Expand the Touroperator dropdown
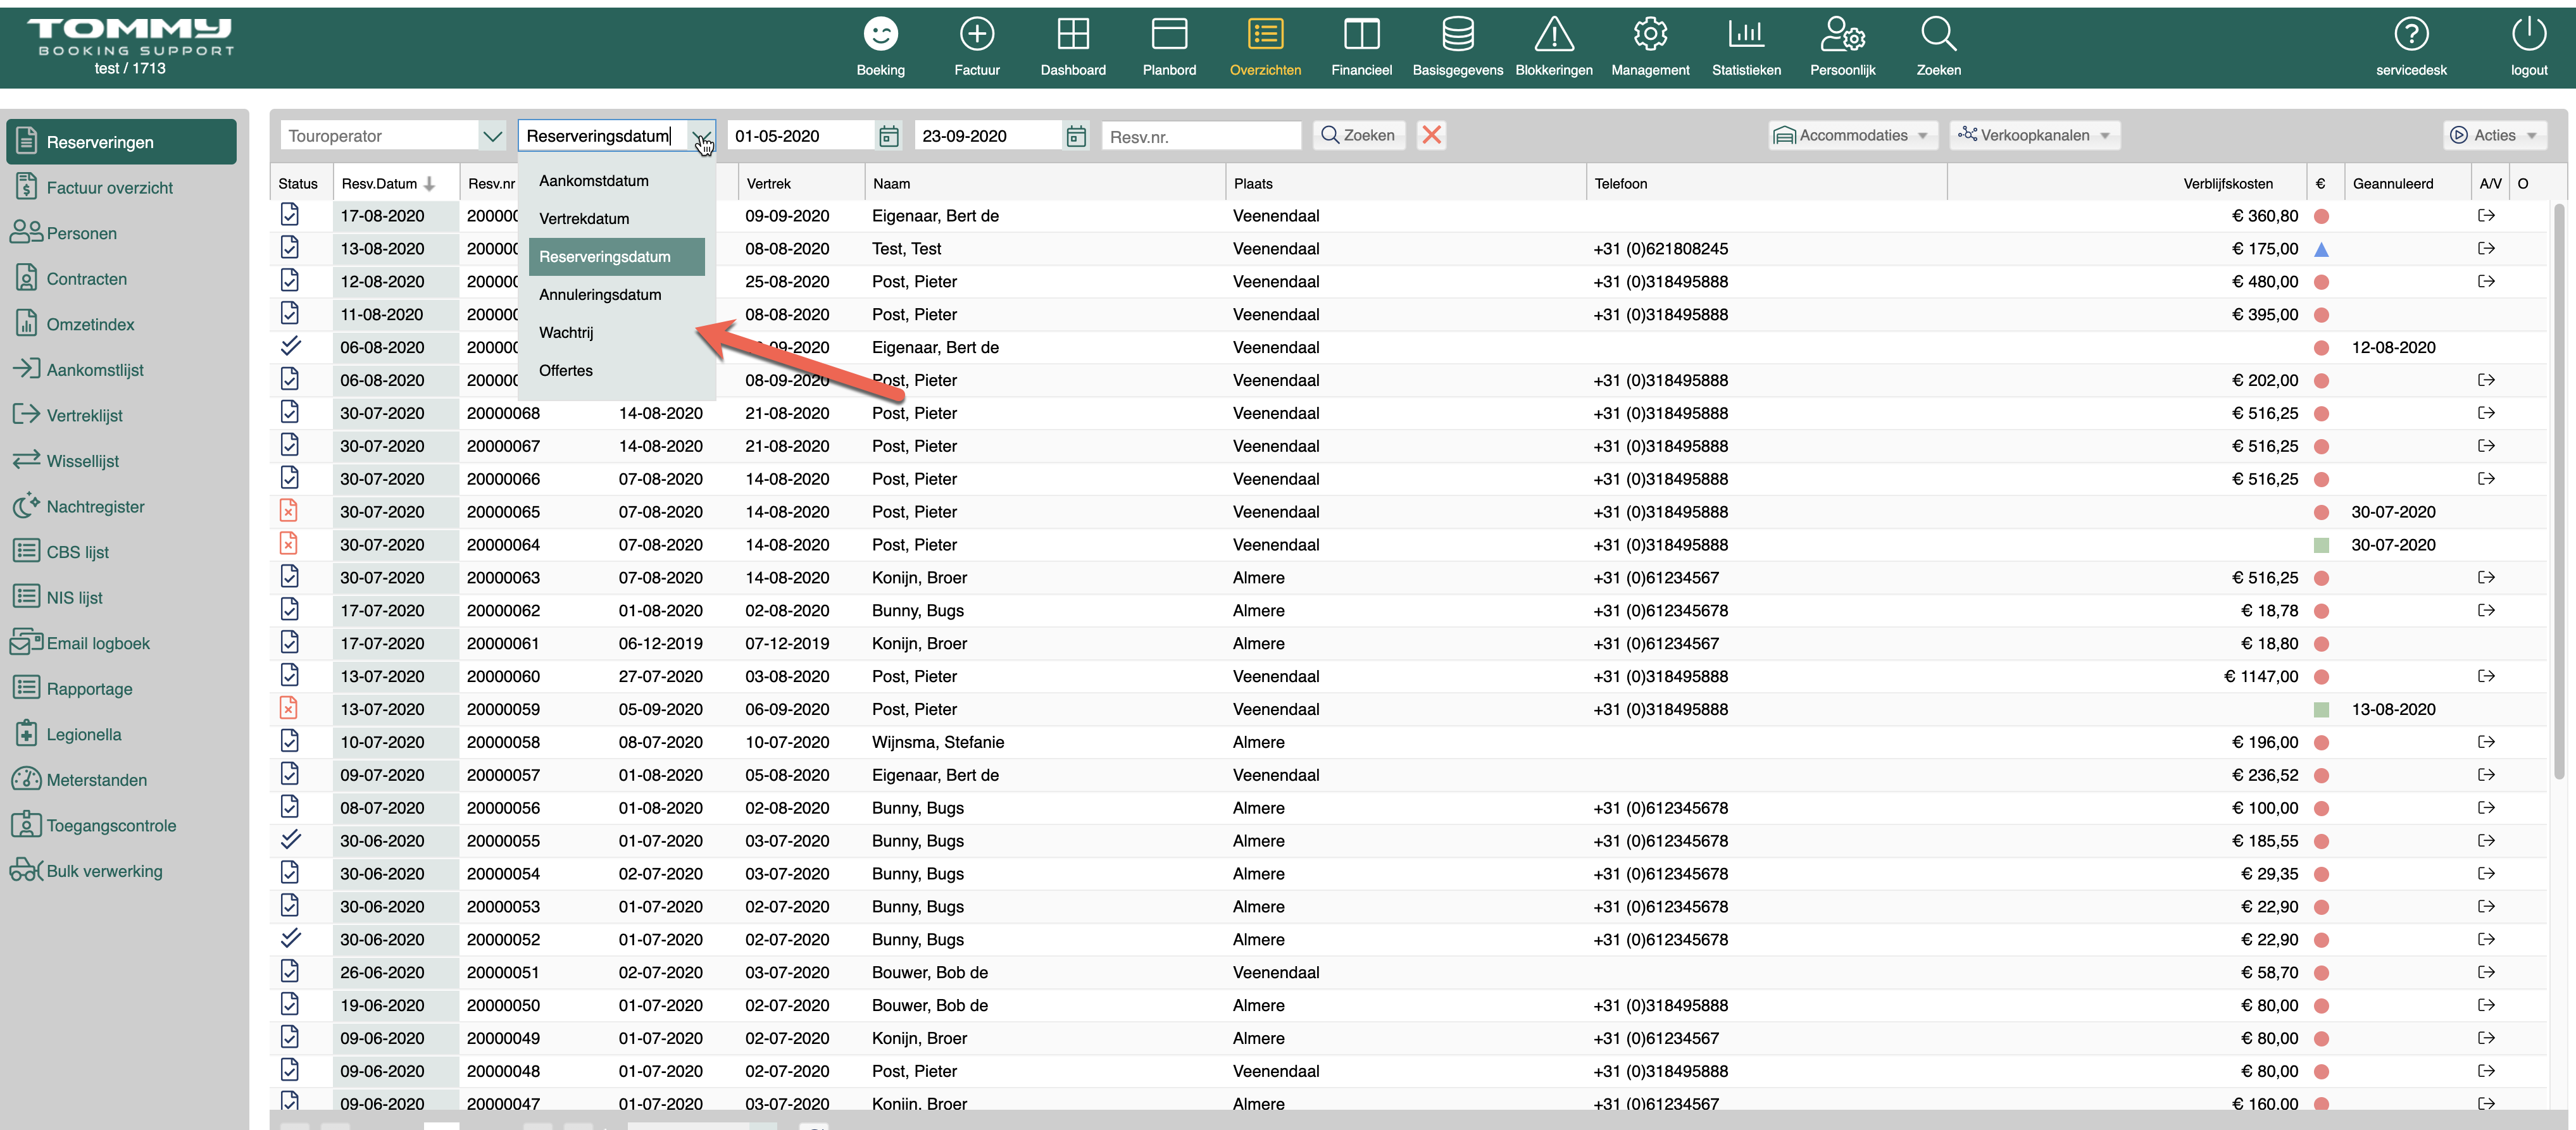The height and width of the screenshot is (1130, 2576). [x=492, y=136]
